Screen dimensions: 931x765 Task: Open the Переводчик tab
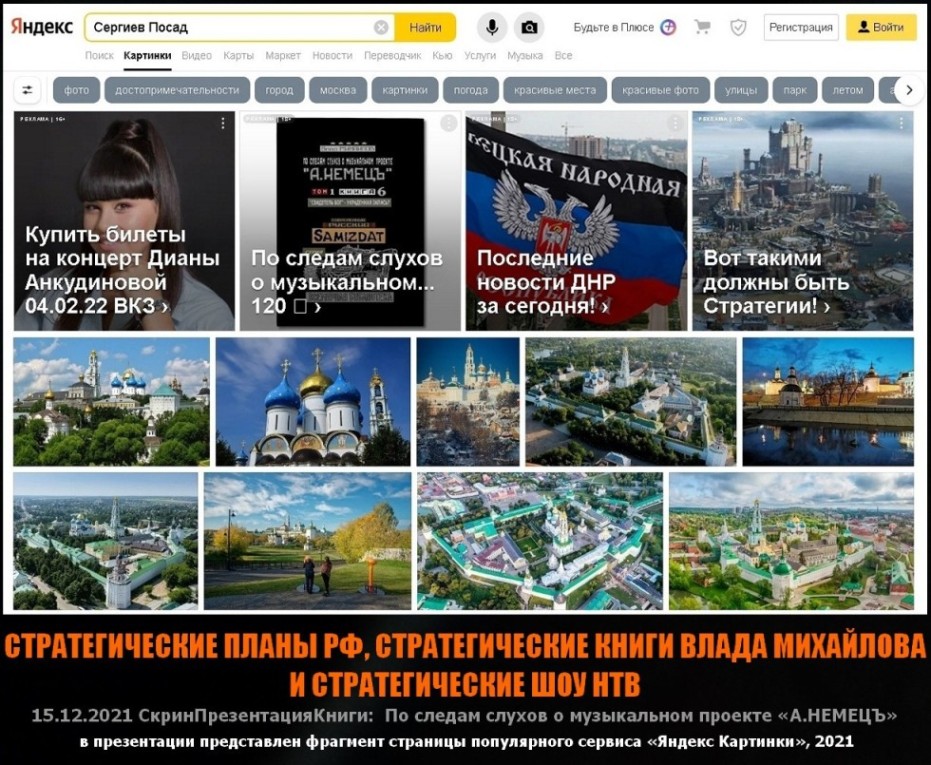[392, 55]
